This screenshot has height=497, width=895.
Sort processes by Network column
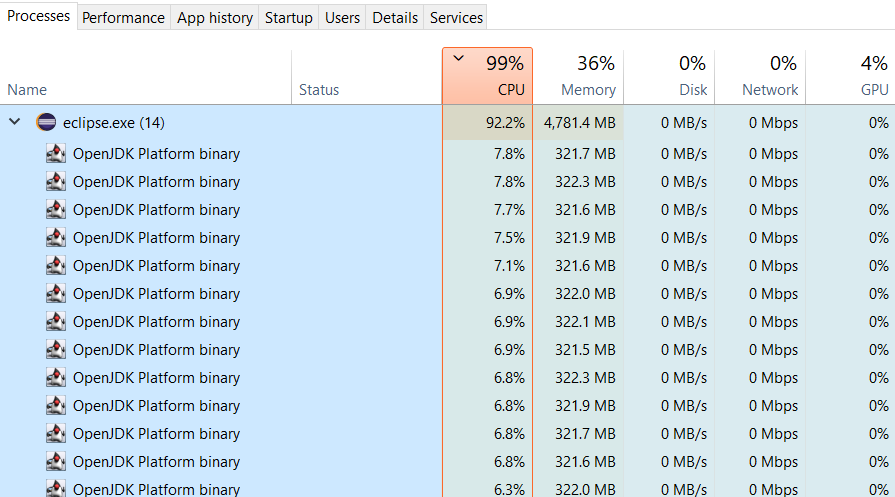point(760,76)
